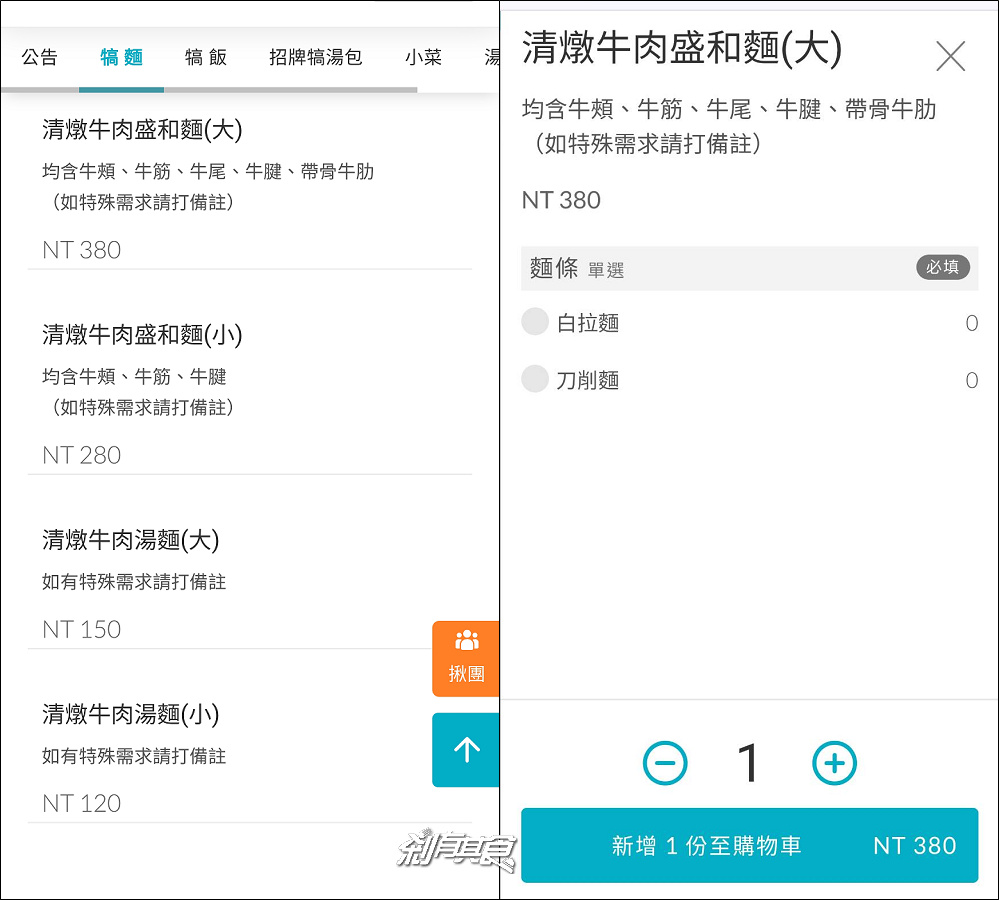Open the 揪團 group order button
Screen dimensions: 1000x900
[466, 658]
